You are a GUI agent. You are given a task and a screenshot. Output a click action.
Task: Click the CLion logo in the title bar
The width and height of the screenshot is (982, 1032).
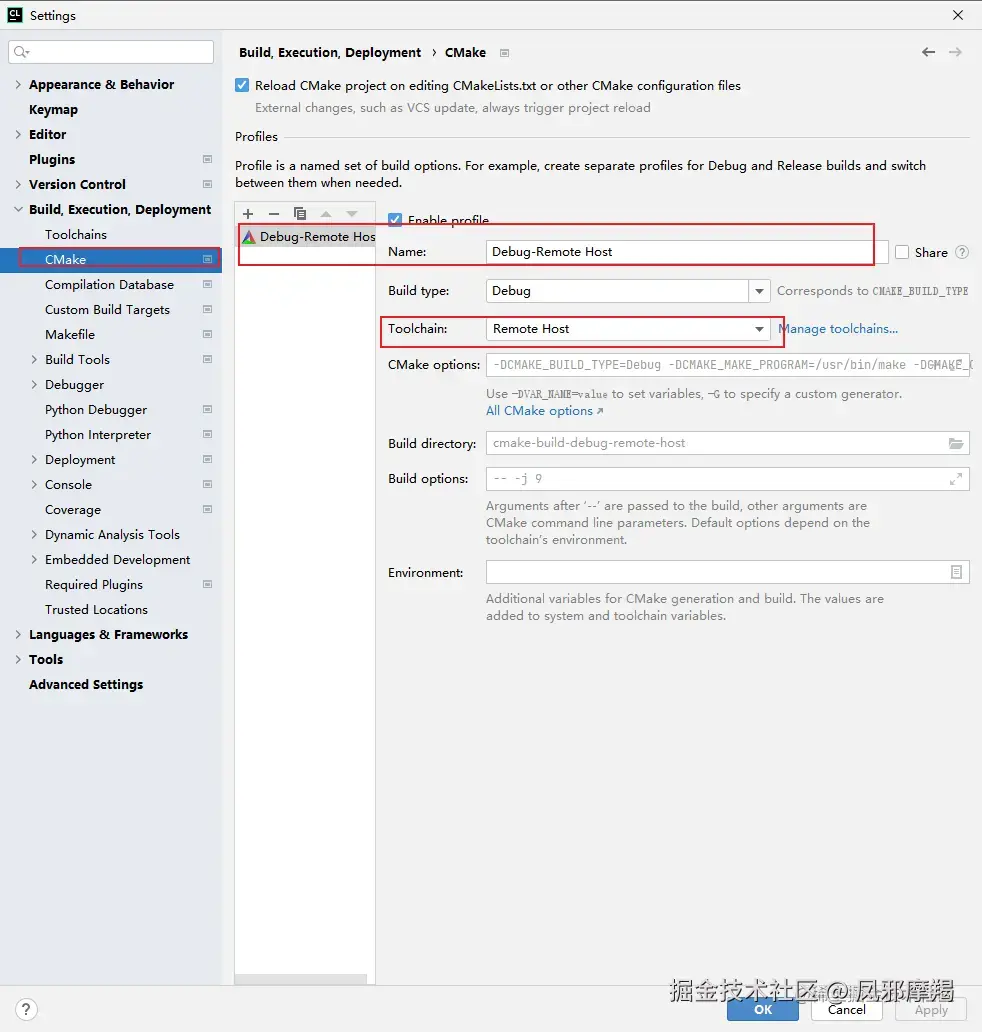tap(14, 14)
